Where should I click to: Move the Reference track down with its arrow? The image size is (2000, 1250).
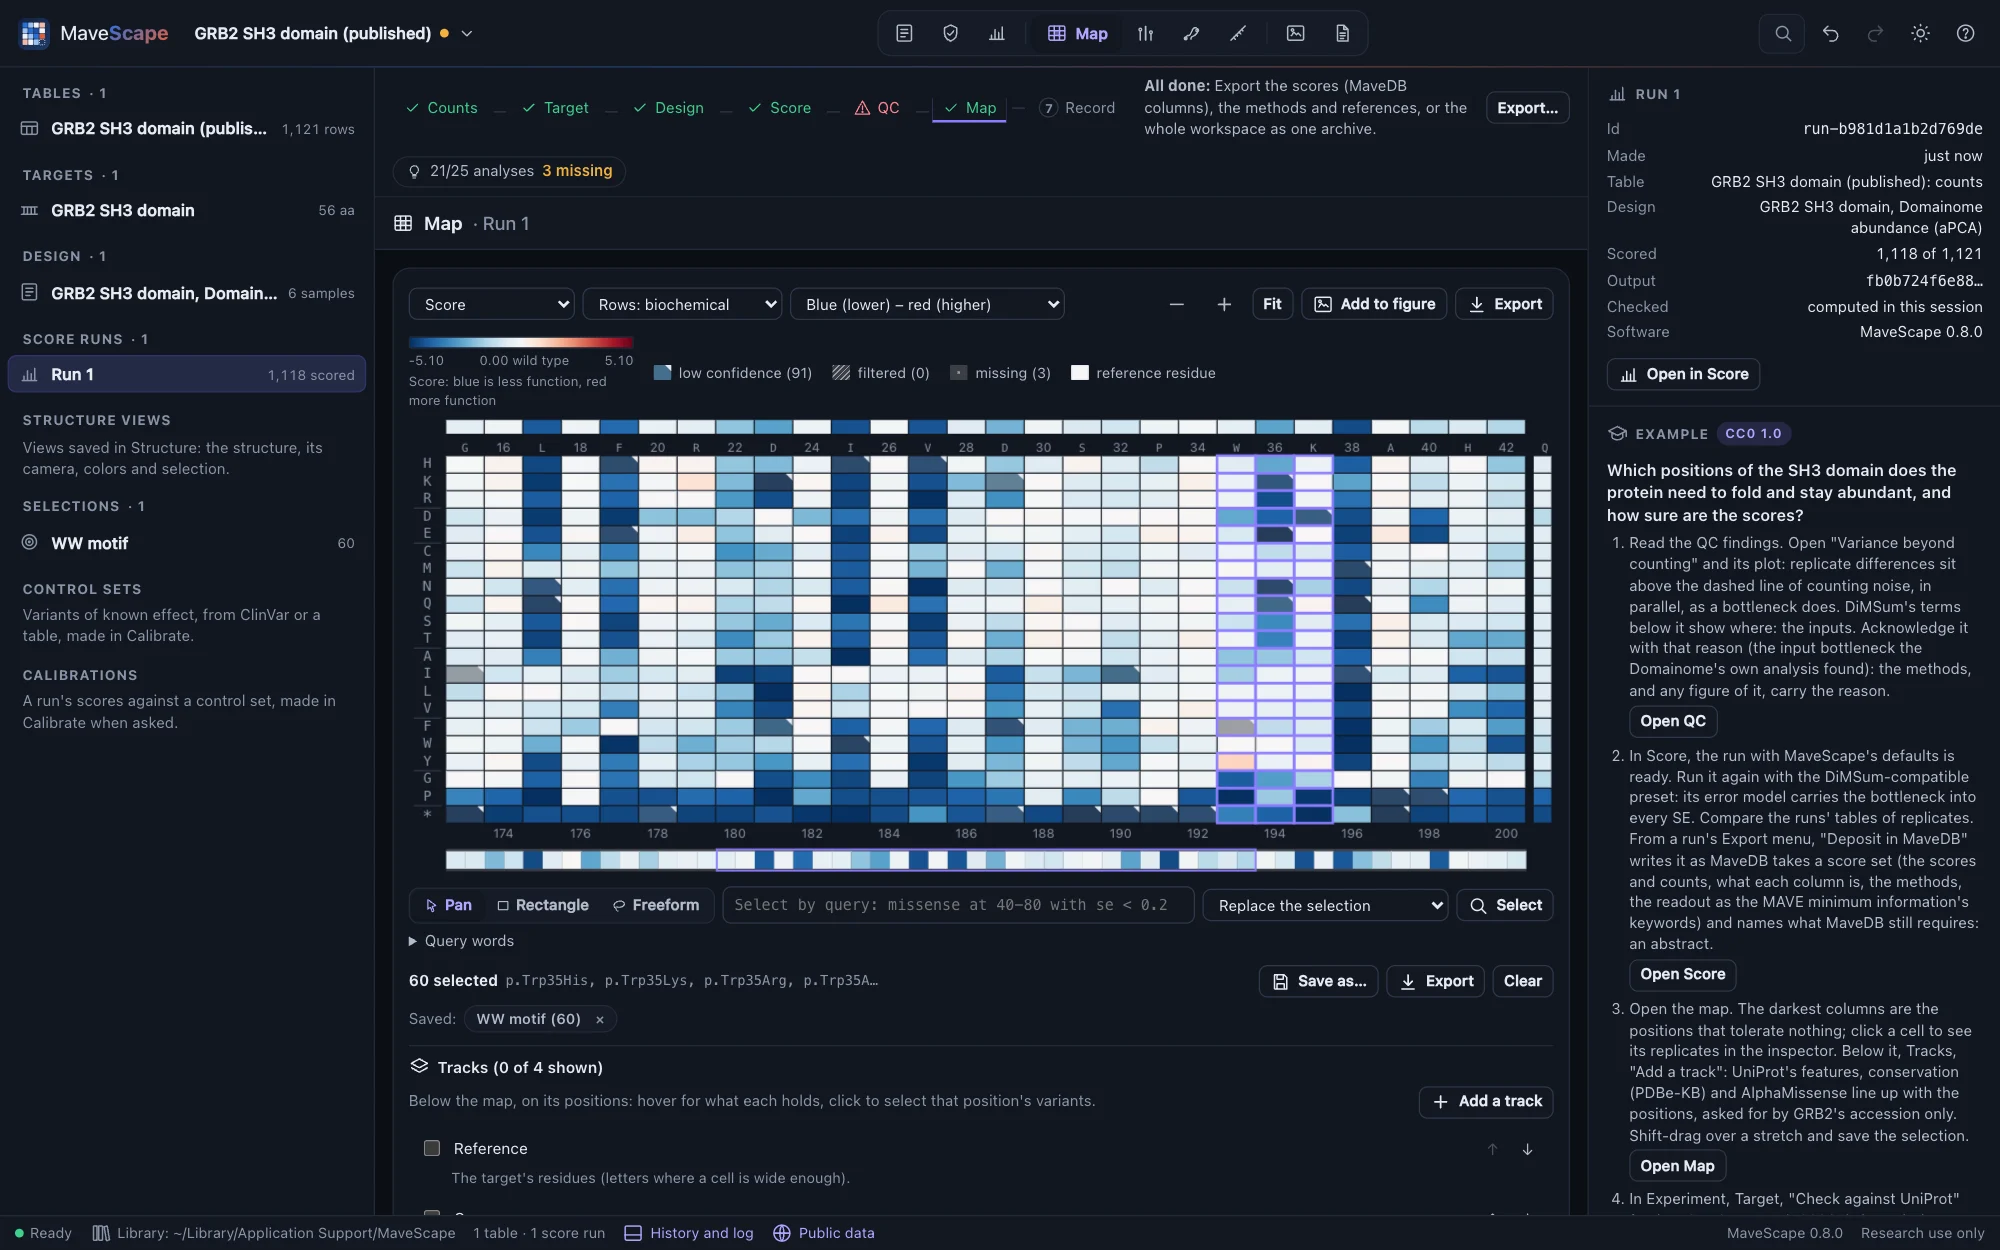pos(1527,1149)
